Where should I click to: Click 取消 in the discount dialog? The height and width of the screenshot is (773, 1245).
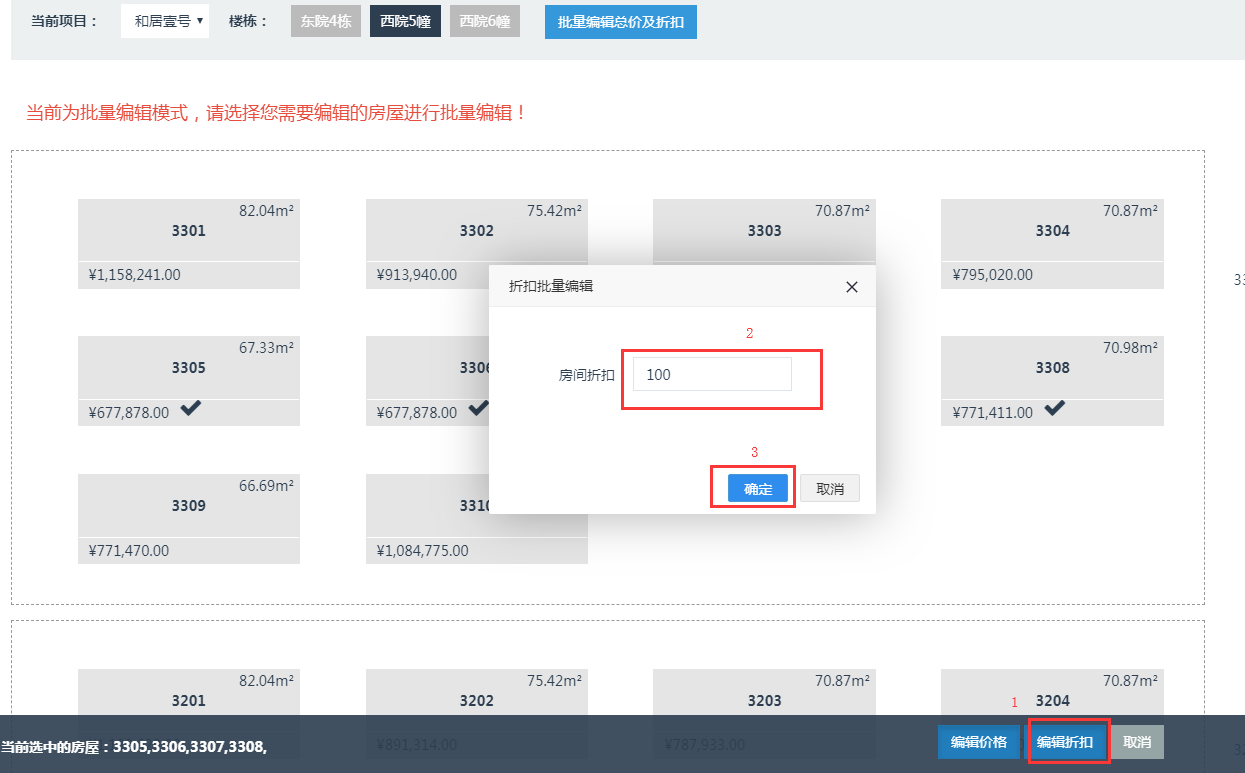pos(830,489)
